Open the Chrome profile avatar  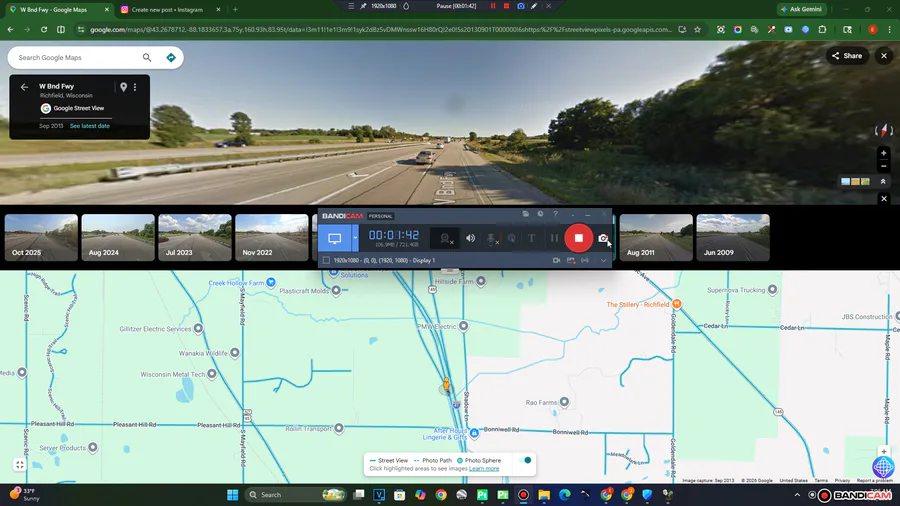872,30
